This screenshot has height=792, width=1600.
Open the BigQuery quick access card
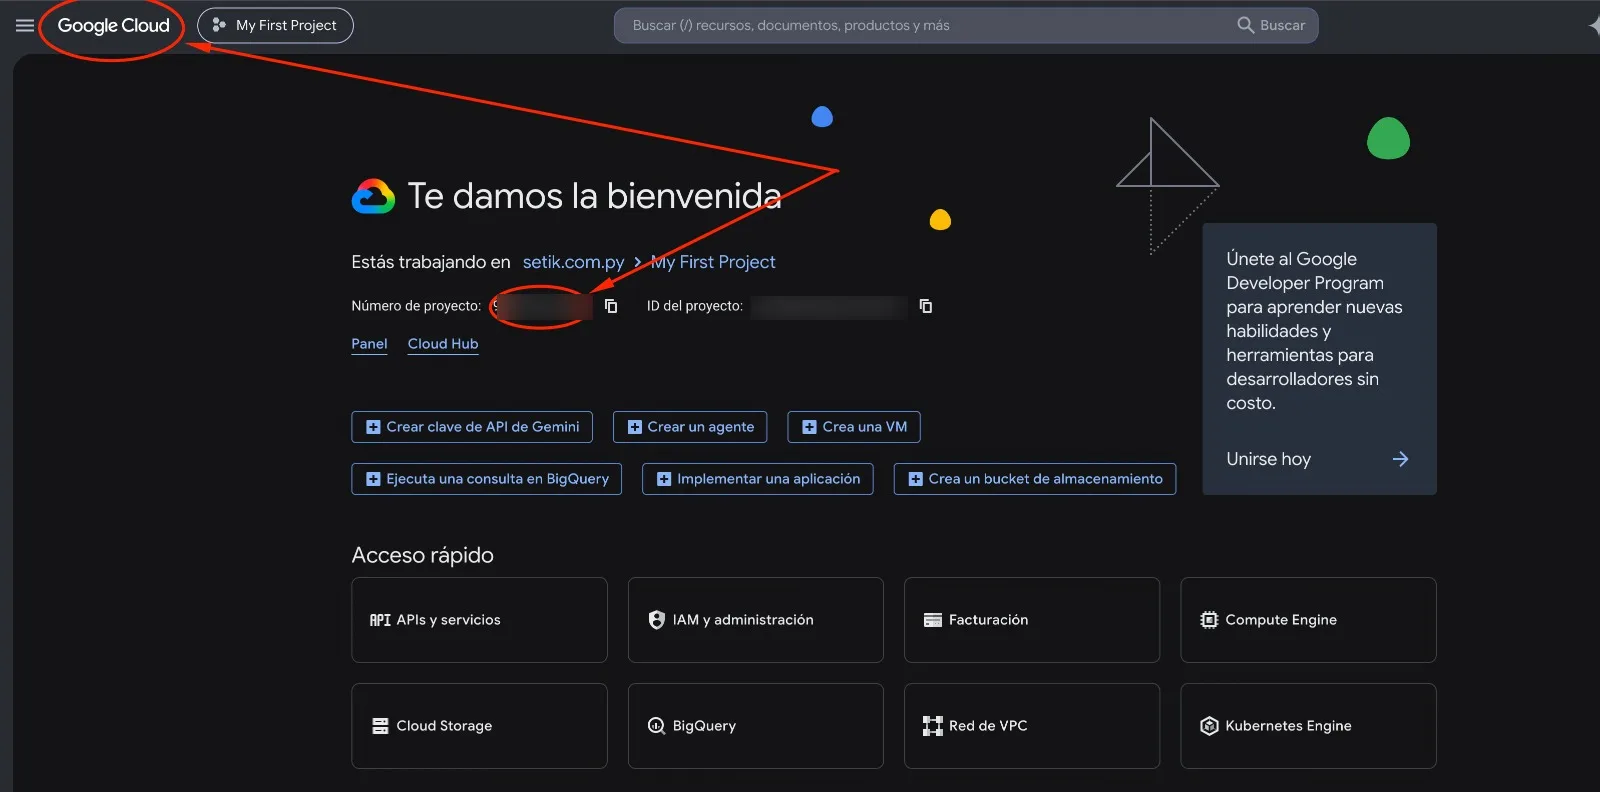[x=755, y=726]
